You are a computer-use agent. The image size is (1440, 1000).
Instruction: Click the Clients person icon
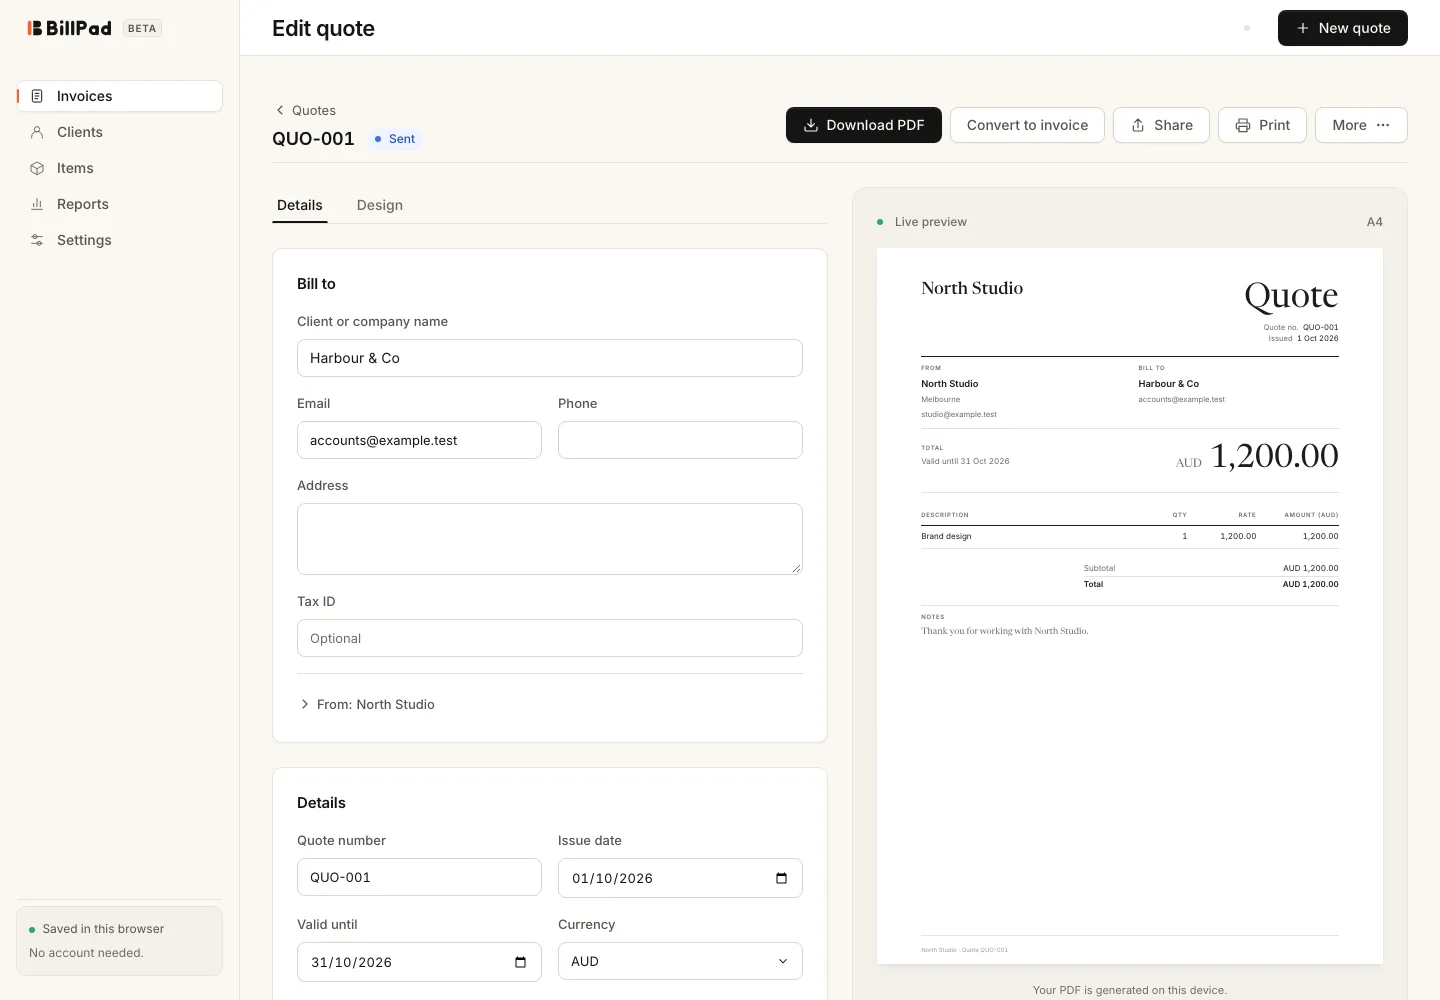(37, 132)
